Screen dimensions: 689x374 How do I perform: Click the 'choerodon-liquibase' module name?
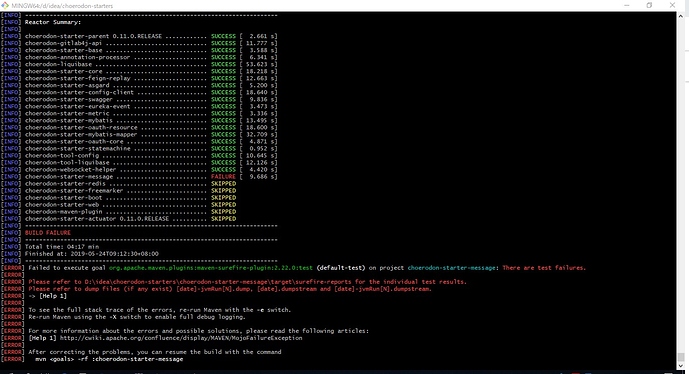pos(58,64)
